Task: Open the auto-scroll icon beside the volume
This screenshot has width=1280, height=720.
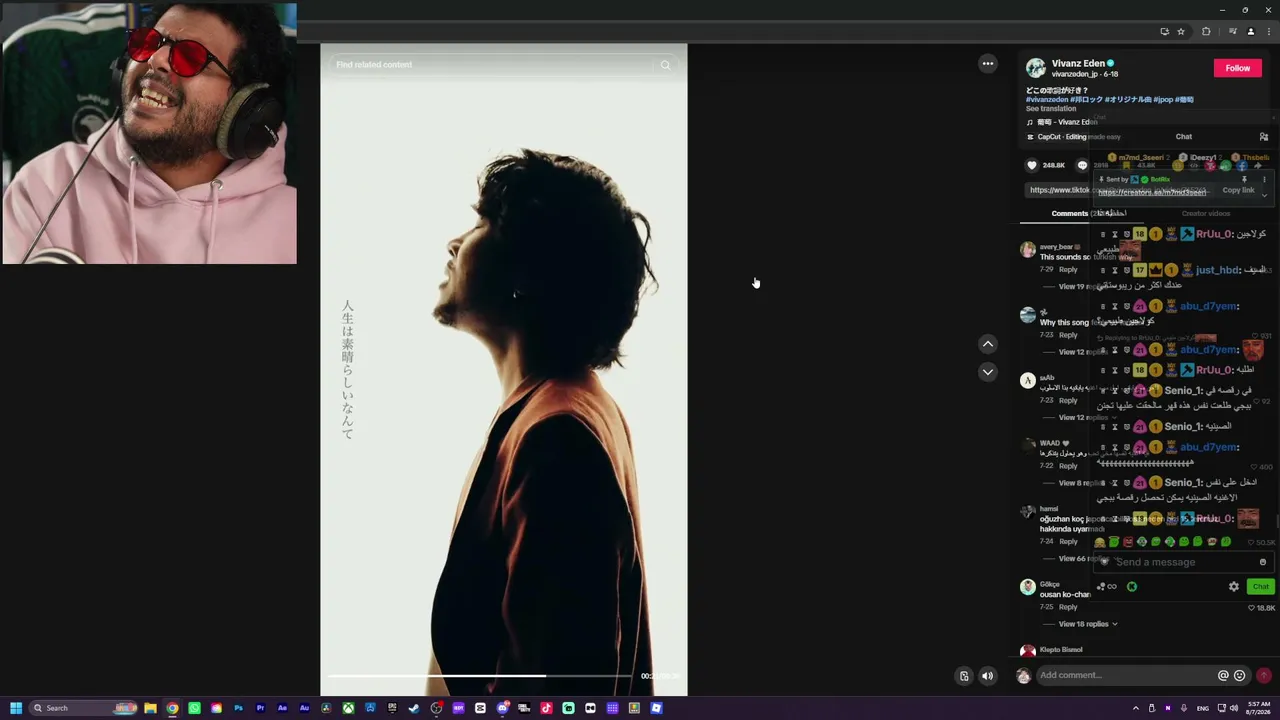Action: [x=964, y=676]
